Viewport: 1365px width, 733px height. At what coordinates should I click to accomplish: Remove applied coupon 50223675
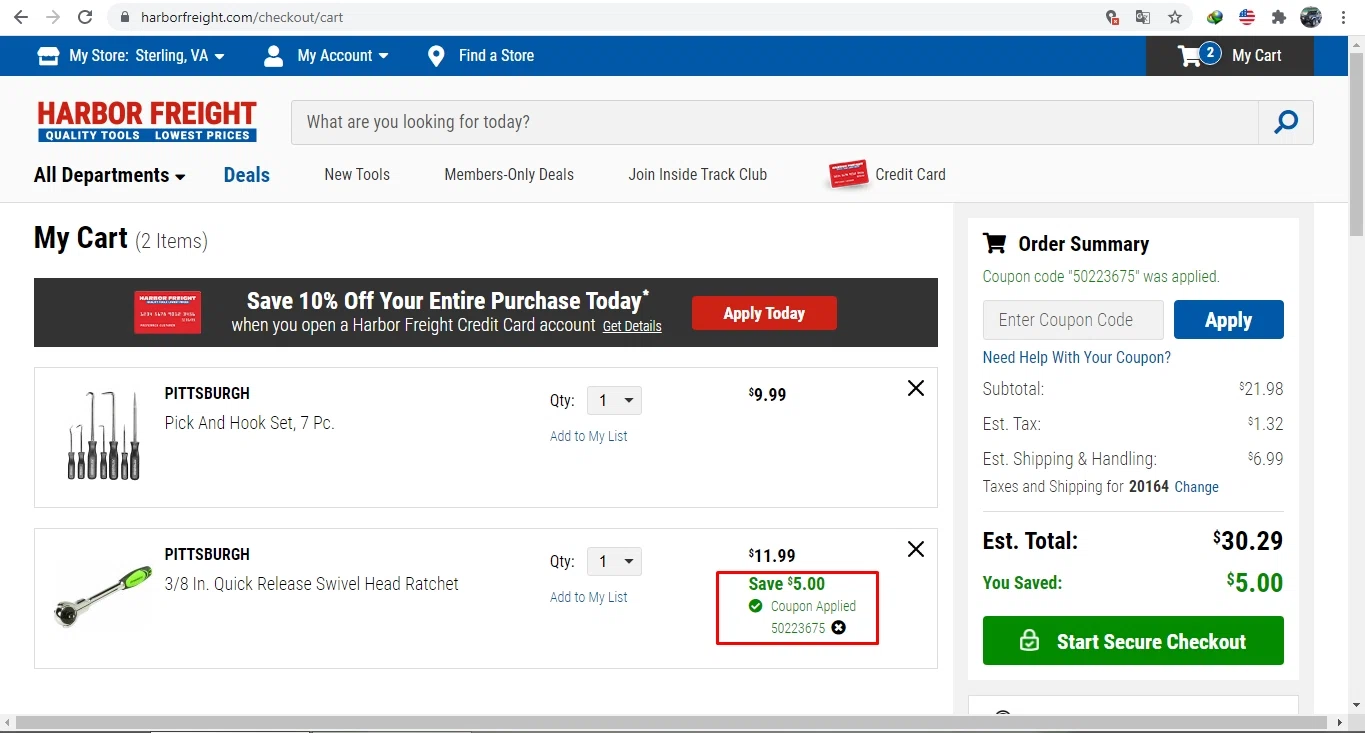[x=839, y=628]
